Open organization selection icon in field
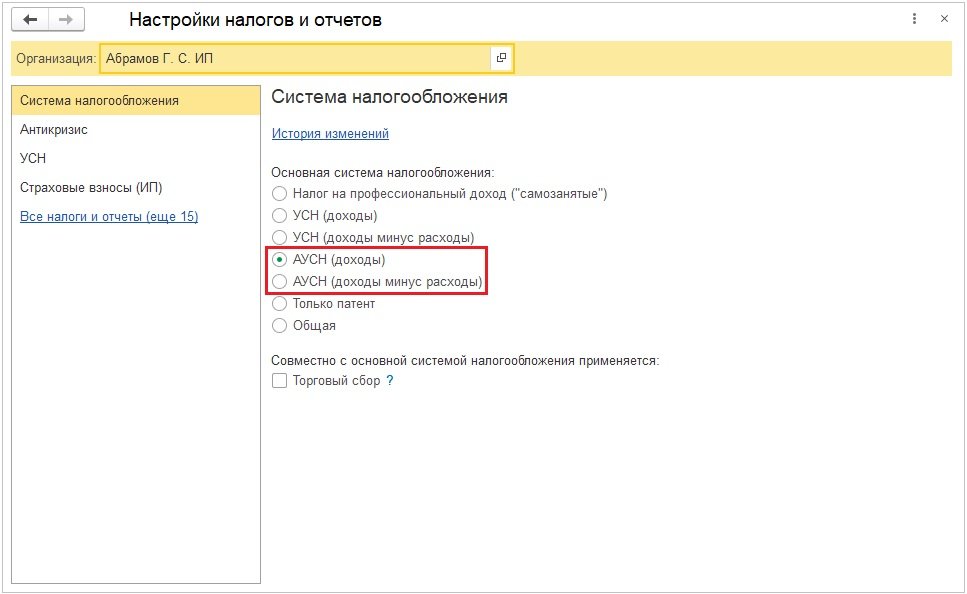967x594 pixels. [501, 58]
